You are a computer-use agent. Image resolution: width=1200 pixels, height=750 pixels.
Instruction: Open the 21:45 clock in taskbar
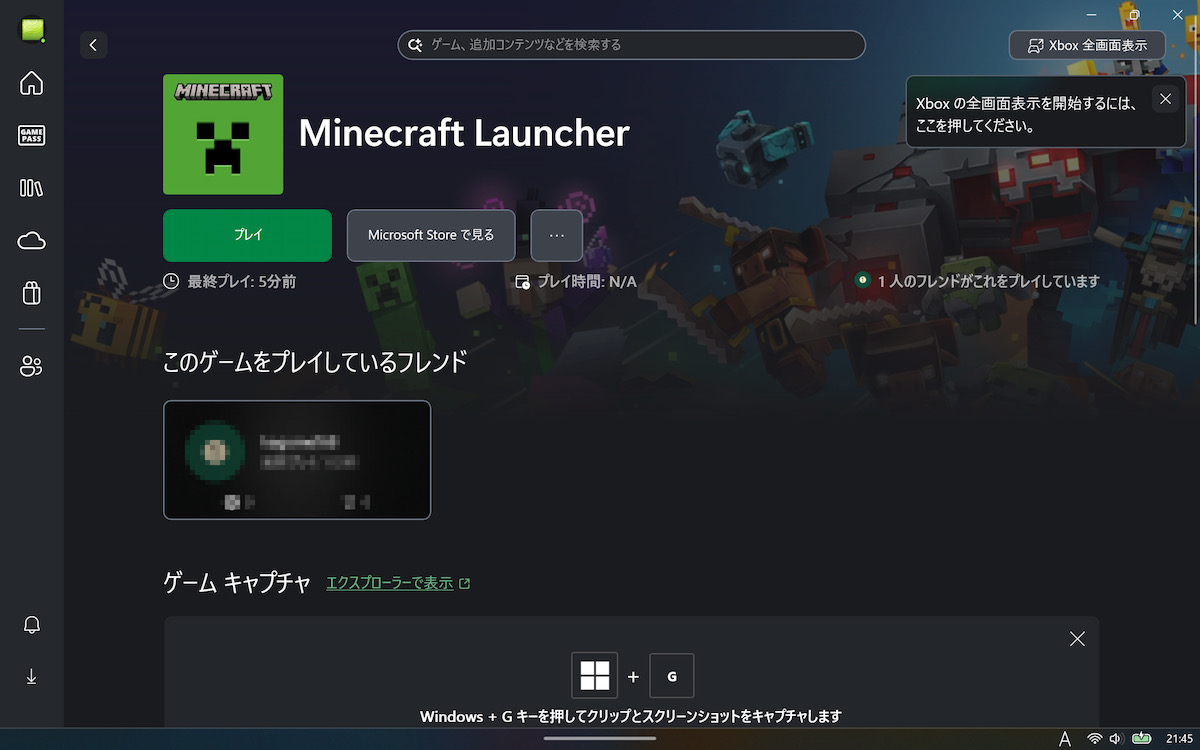click(x=1180, y=738)
